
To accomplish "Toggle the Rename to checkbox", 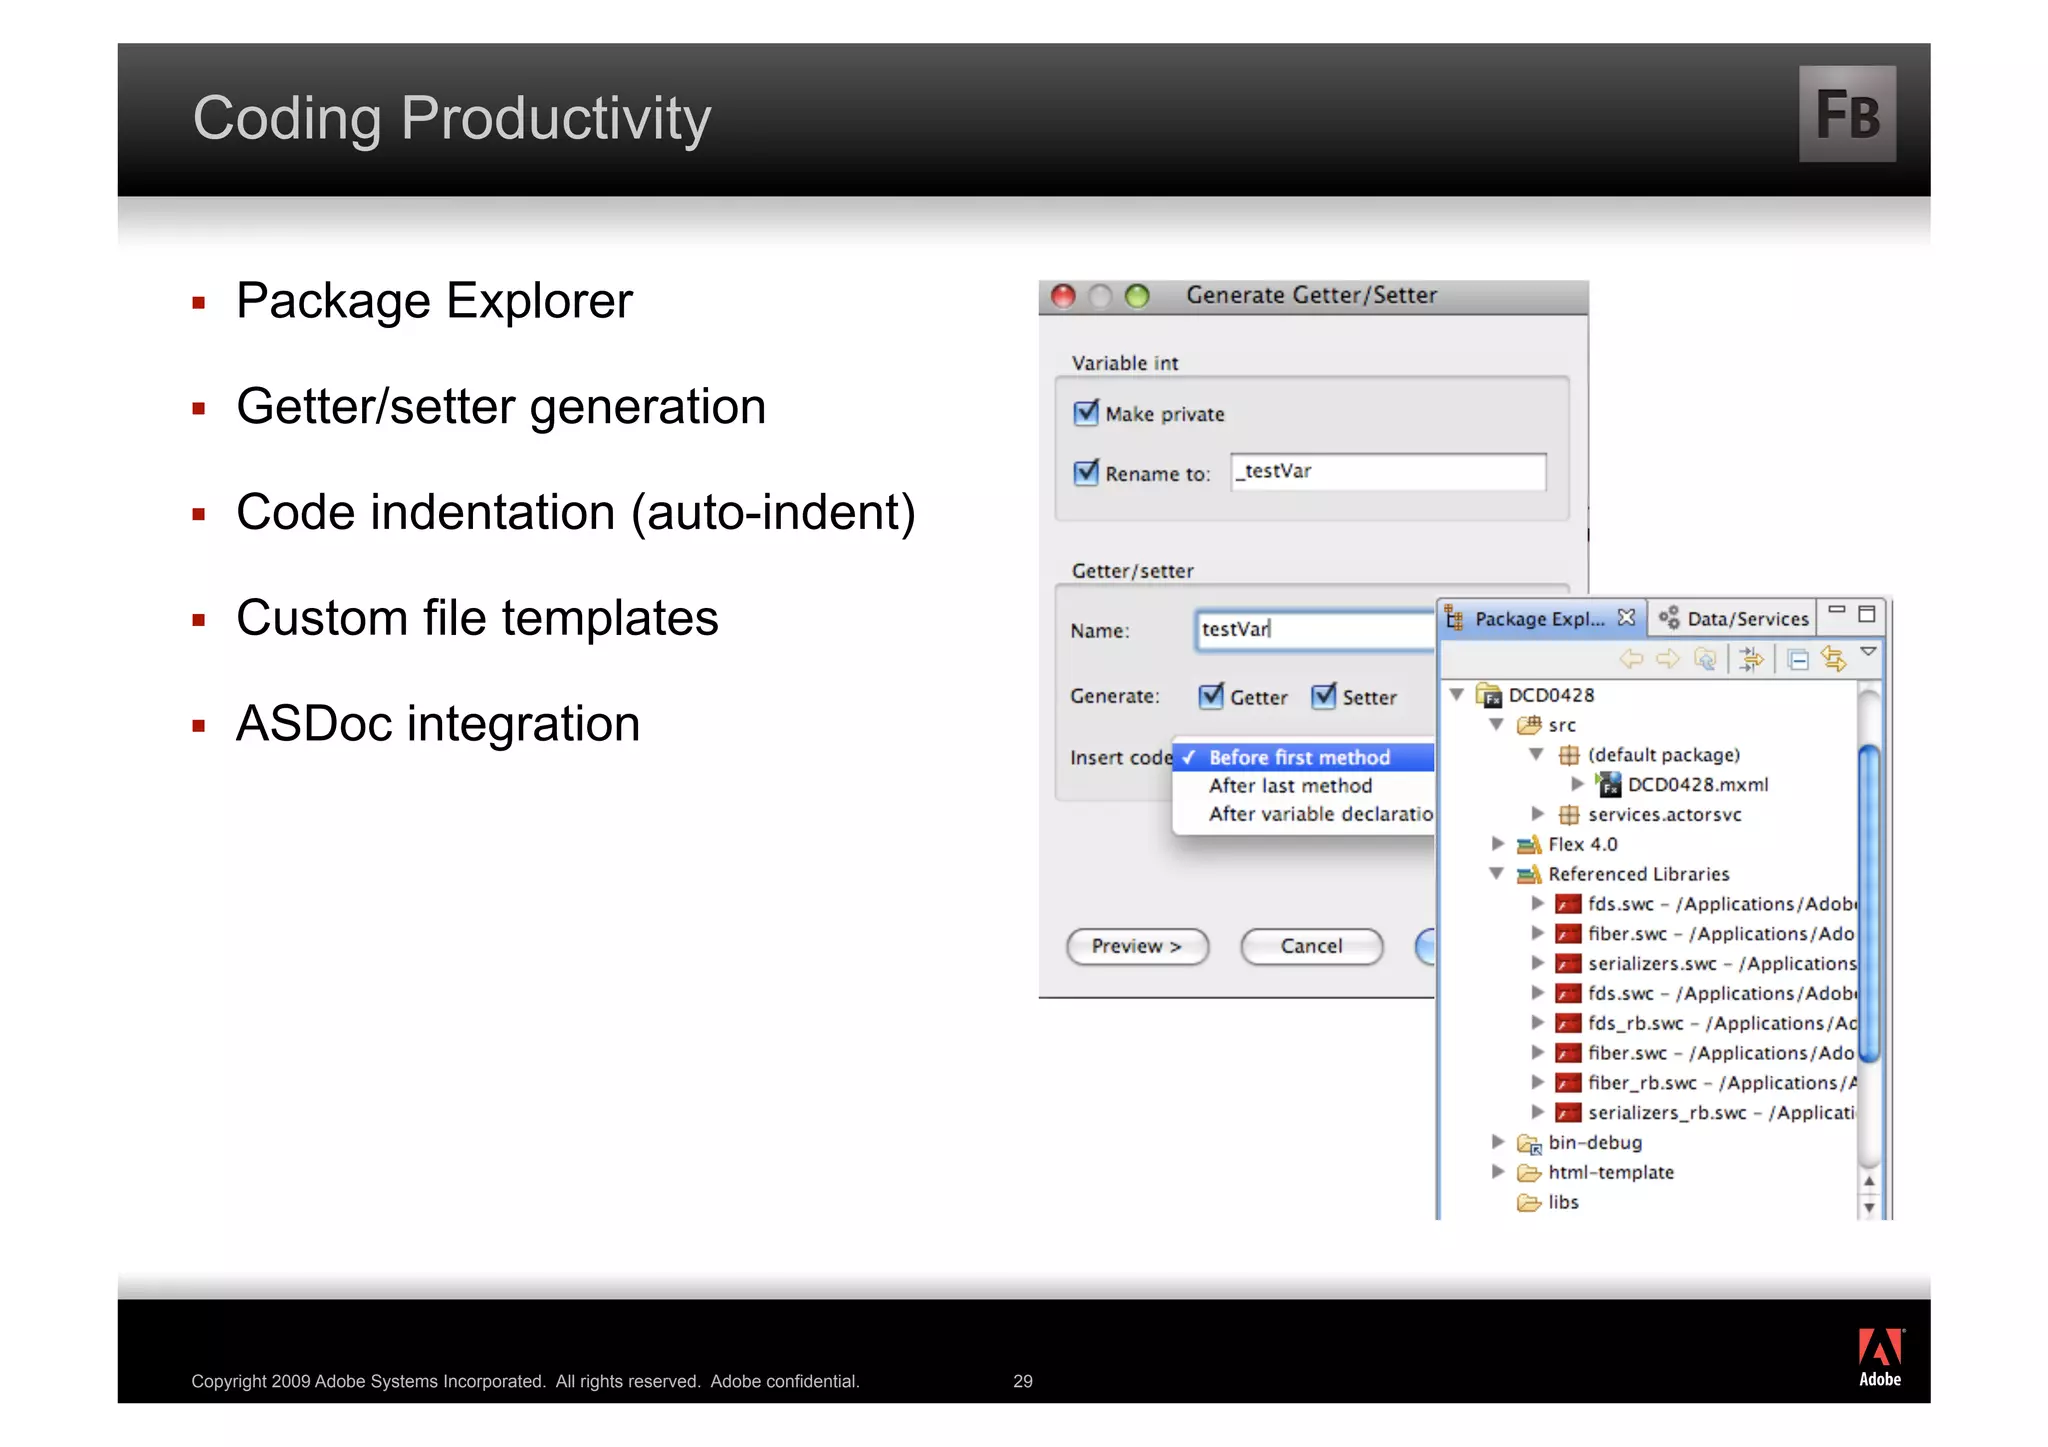I will tap(1086, 473).
